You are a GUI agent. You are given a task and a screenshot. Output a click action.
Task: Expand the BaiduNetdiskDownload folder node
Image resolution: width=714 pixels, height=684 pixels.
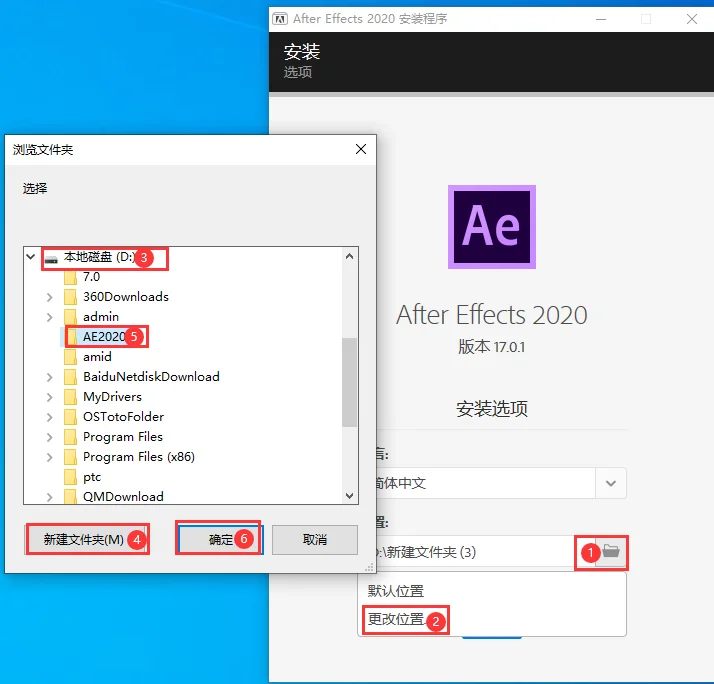[x=50, y=378]
